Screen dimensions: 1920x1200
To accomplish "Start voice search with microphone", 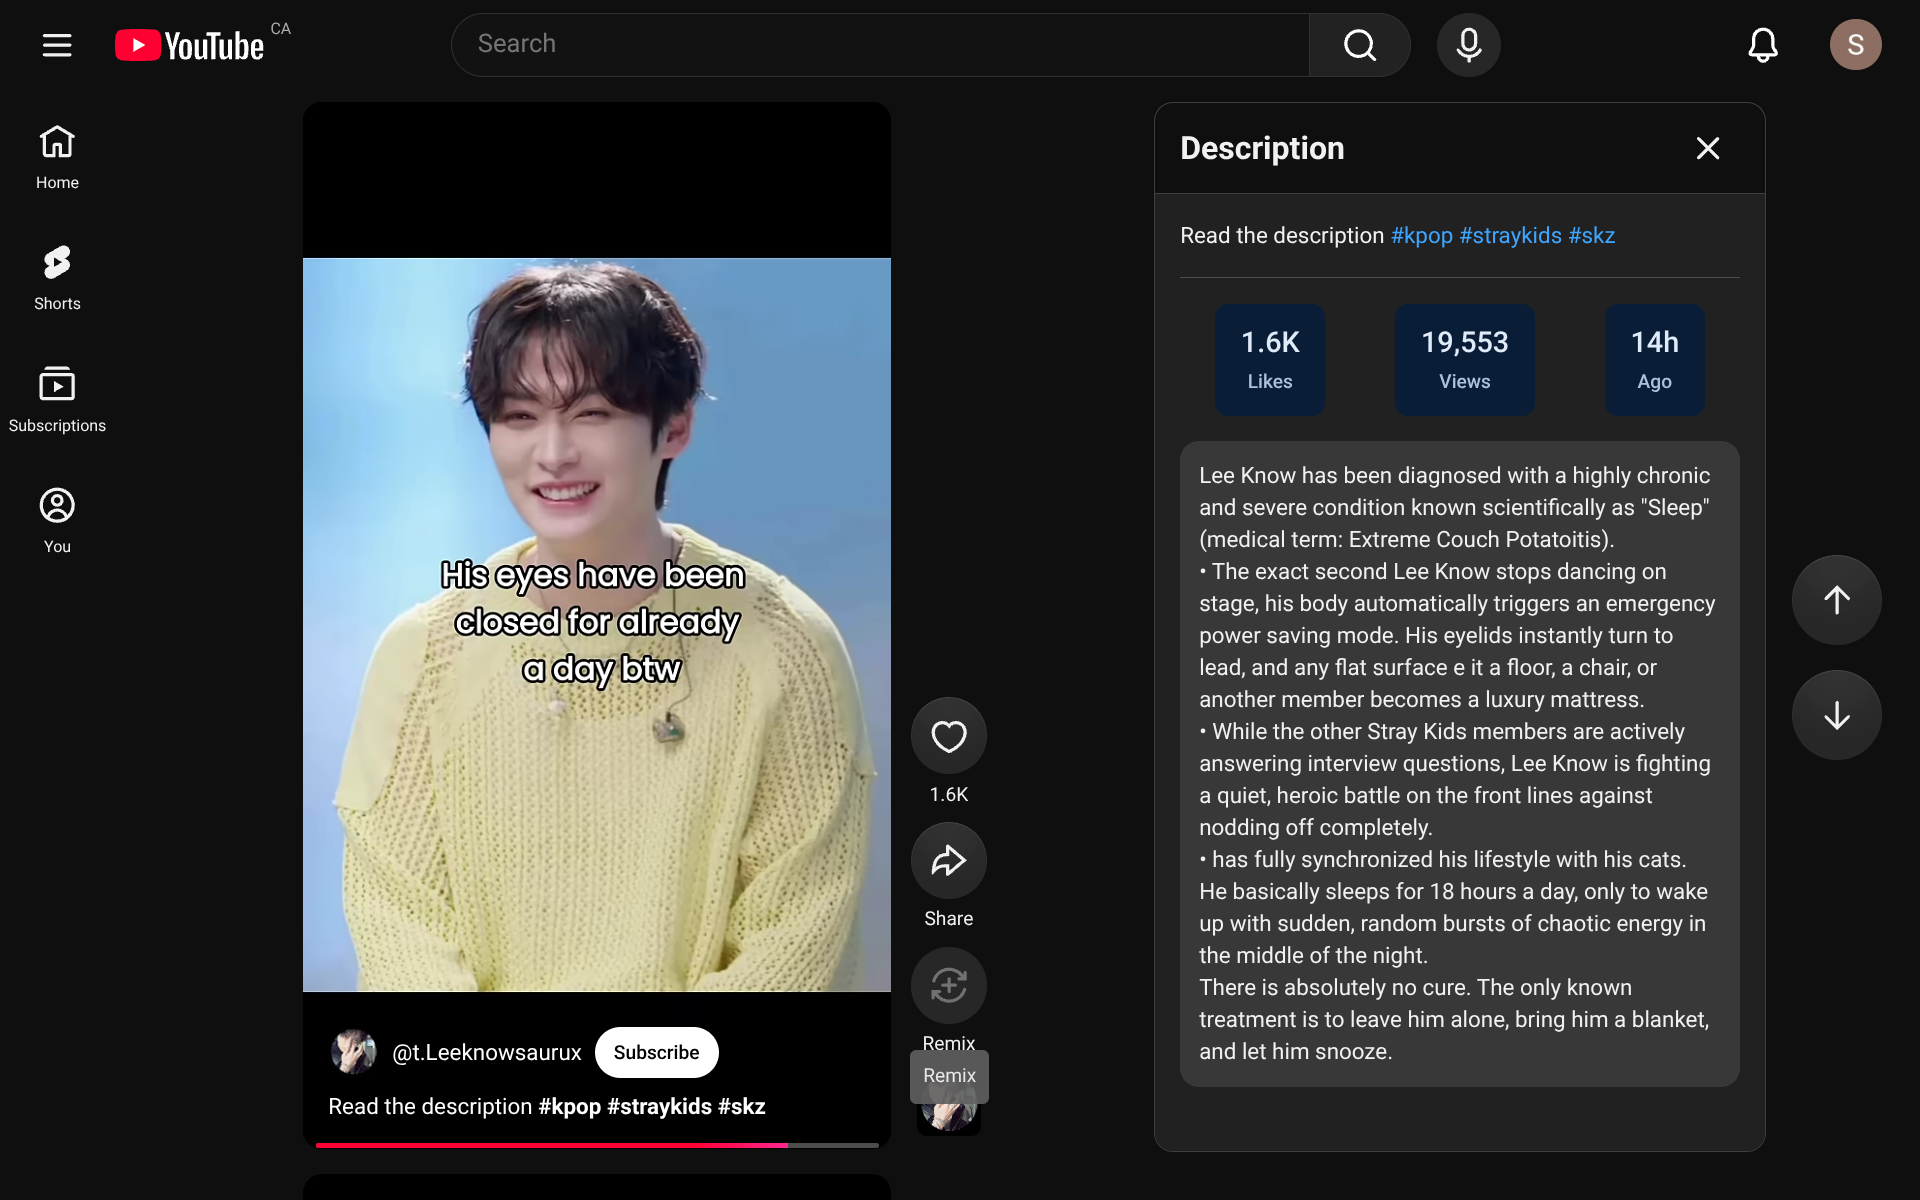I will (1468, 45).
